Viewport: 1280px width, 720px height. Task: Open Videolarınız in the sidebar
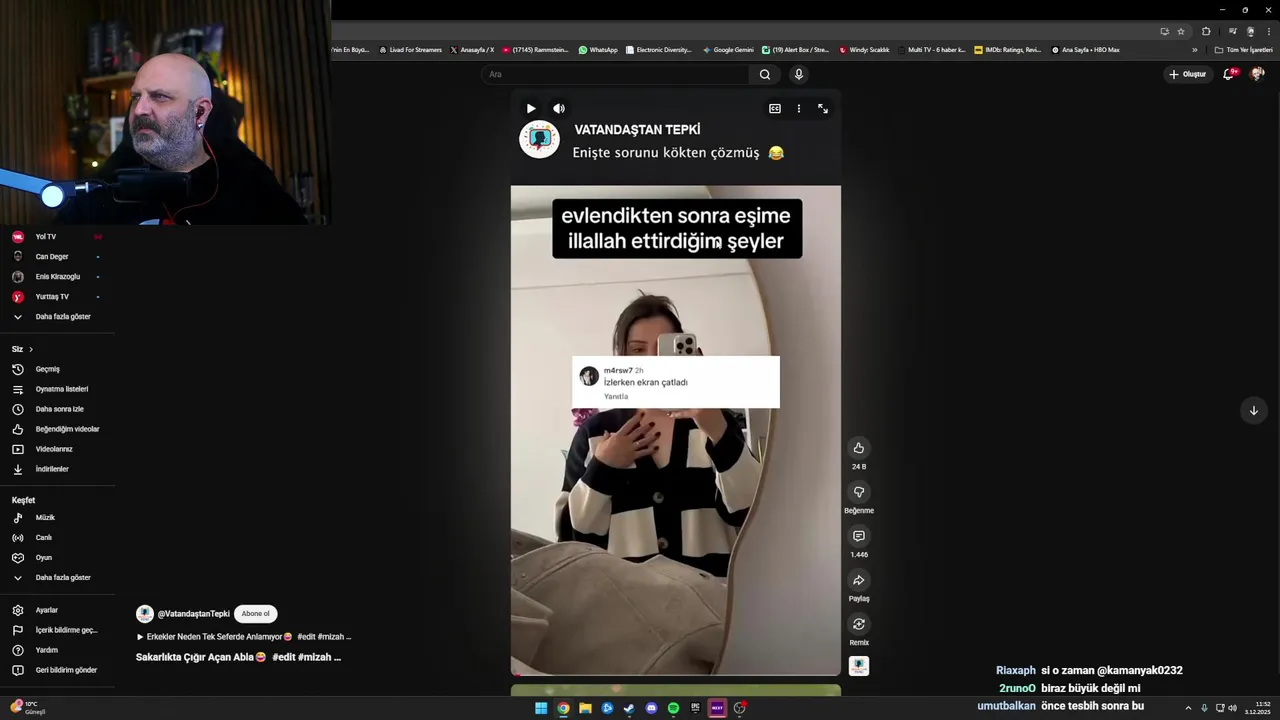click(x=58, y=449)
